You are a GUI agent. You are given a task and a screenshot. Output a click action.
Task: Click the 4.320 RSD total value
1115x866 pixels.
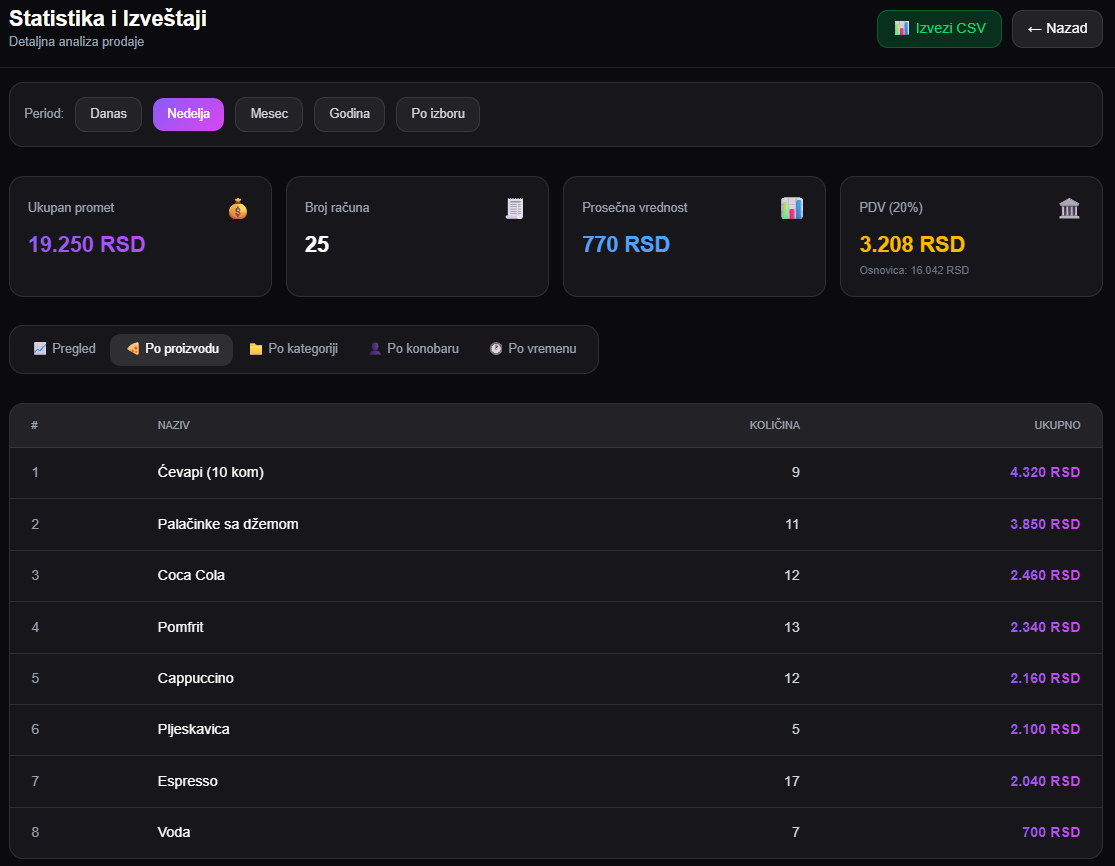[x=1045, y=472]
